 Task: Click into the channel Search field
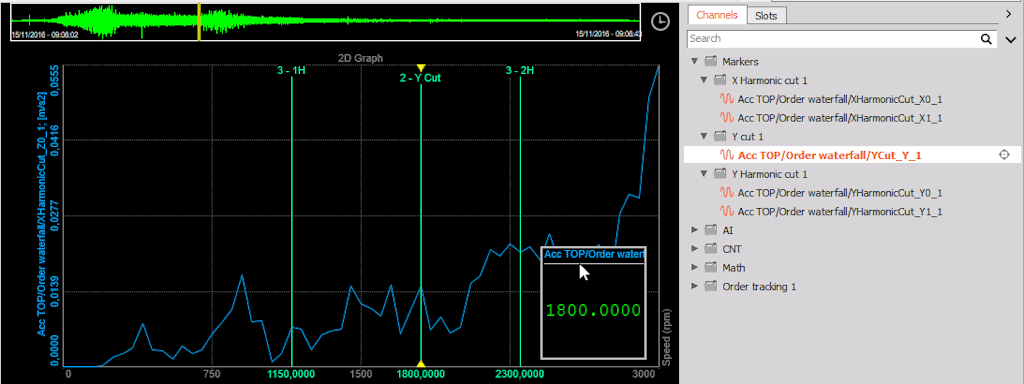[834, 39]
